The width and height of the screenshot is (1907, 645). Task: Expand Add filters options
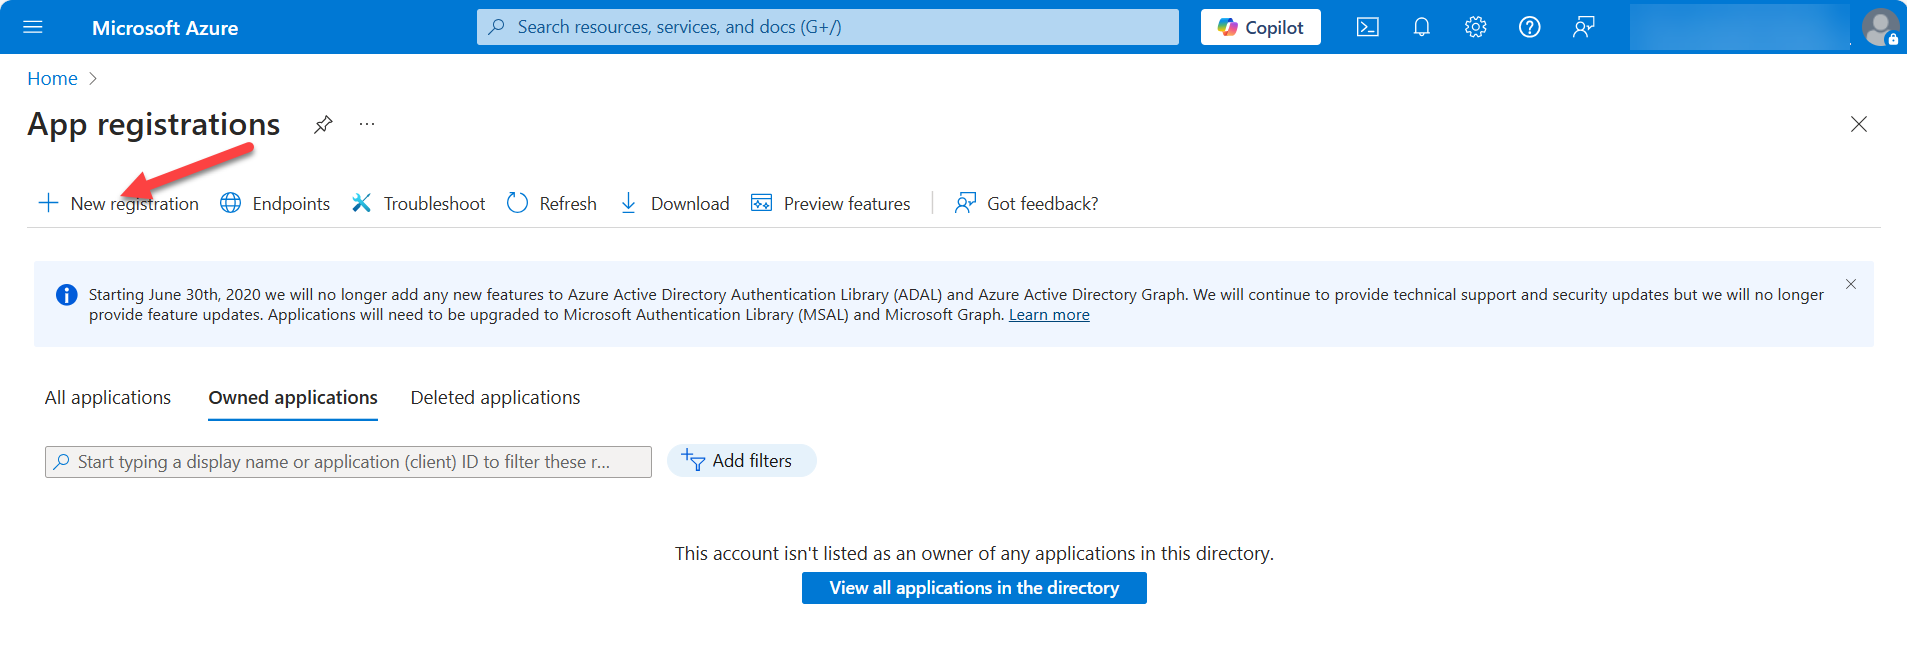741,461
